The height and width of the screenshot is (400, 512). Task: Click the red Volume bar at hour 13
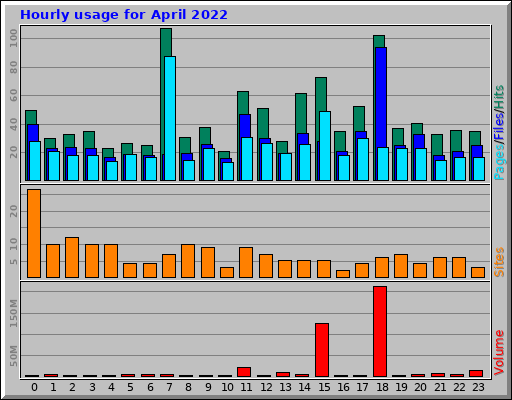coord(283,374)
